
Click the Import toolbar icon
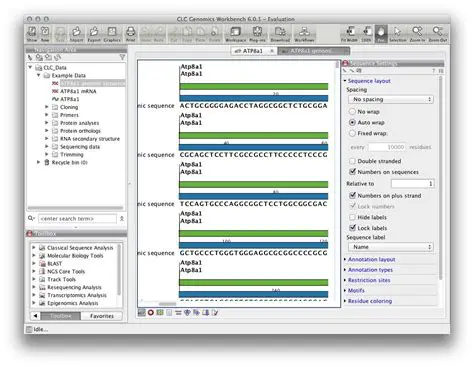(76, 34)
